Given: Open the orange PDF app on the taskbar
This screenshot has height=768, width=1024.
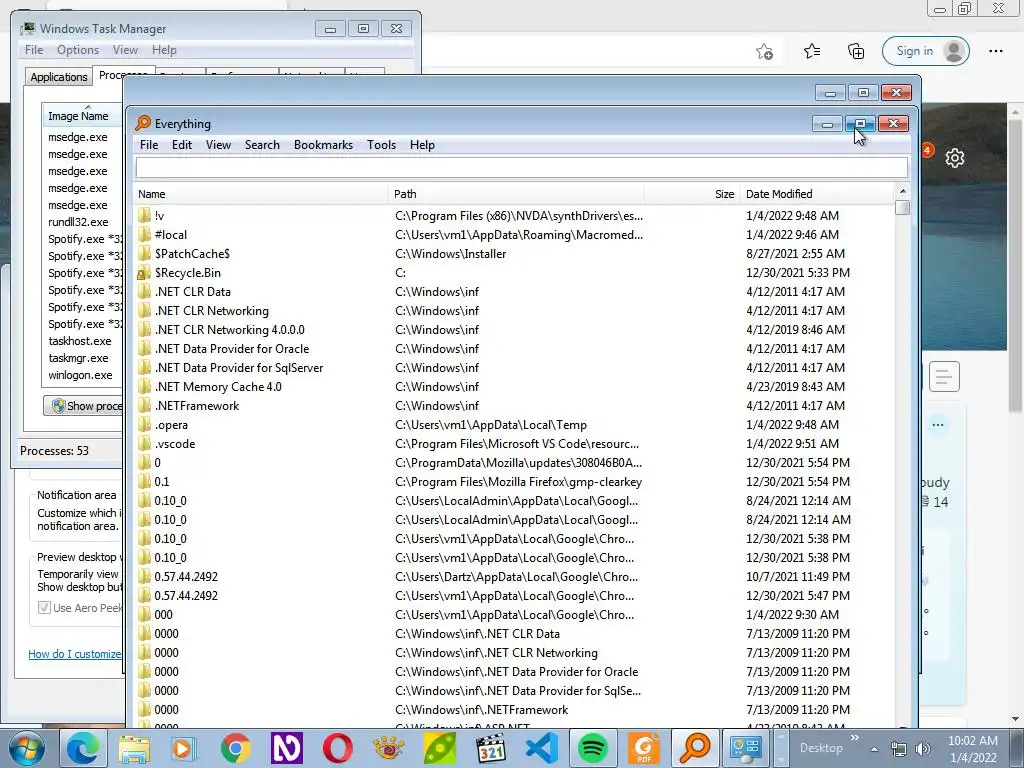Looking at the screenshot, I should click(644, 748).
